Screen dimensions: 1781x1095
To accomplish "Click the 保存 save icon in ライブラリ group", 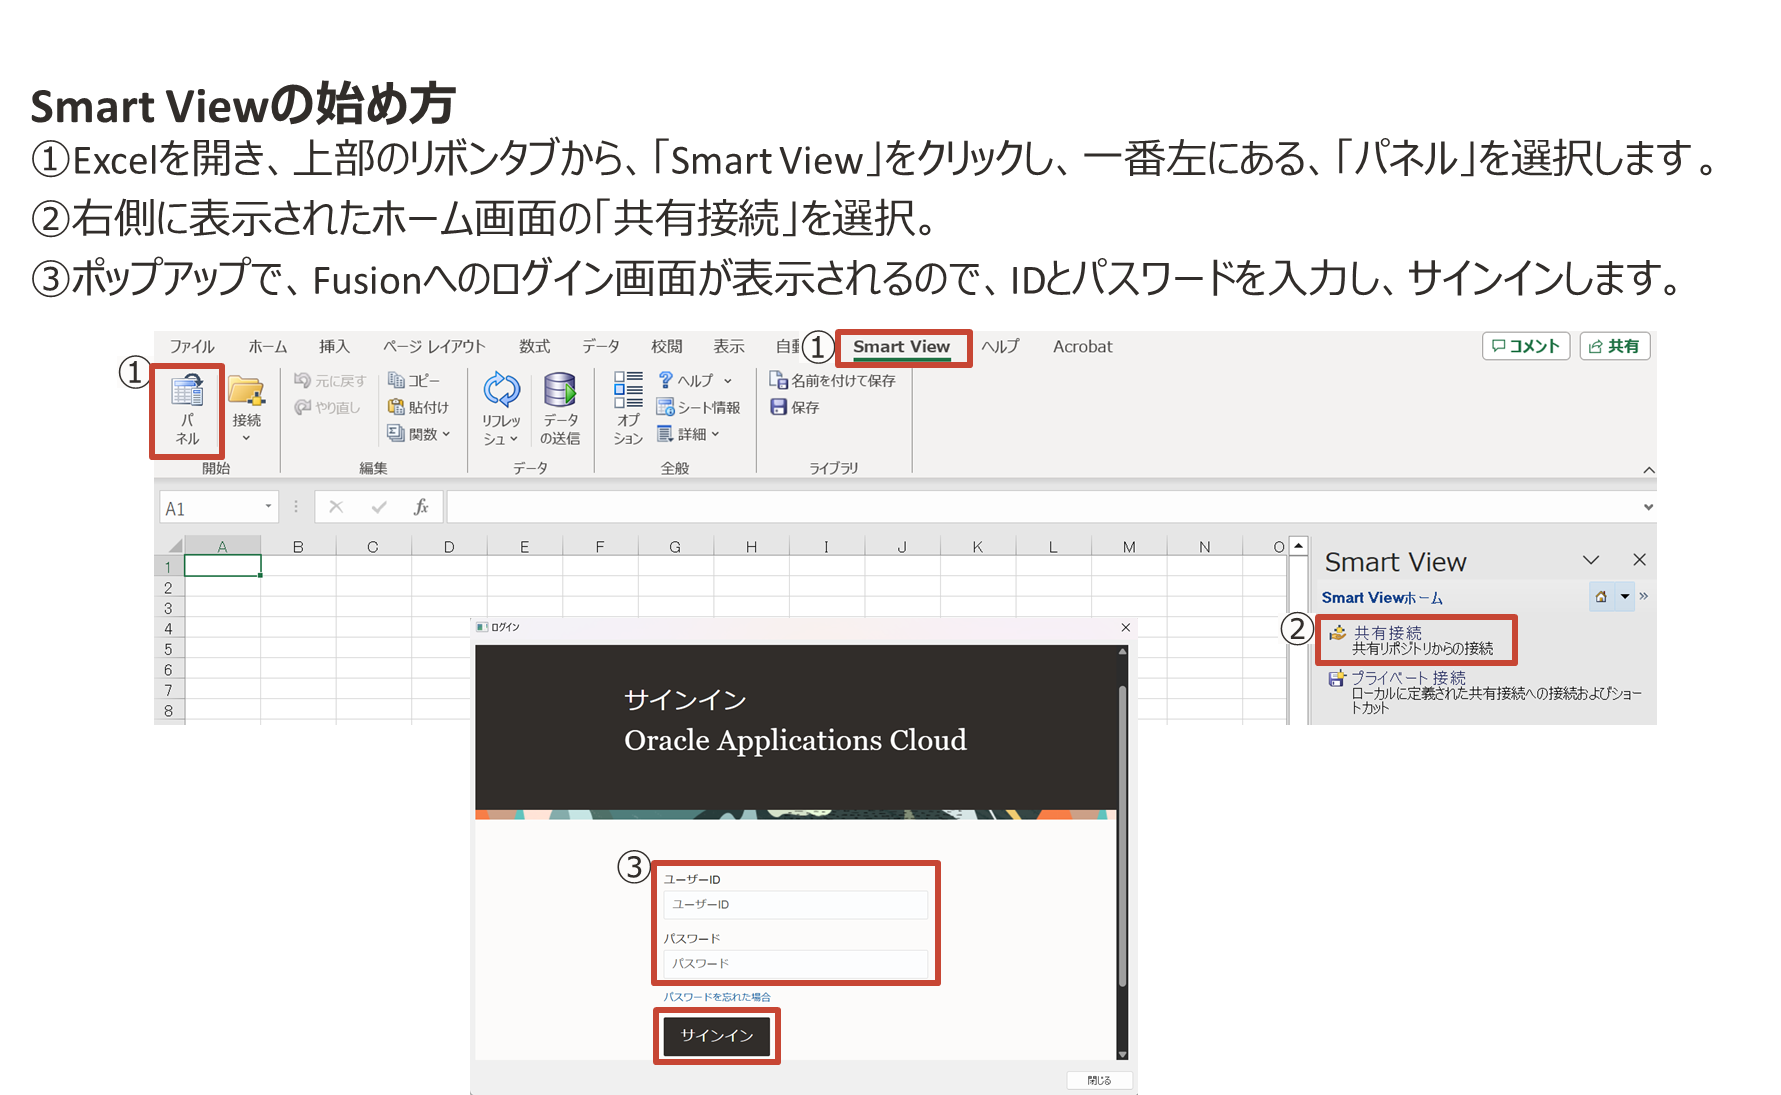I will 778,407.
